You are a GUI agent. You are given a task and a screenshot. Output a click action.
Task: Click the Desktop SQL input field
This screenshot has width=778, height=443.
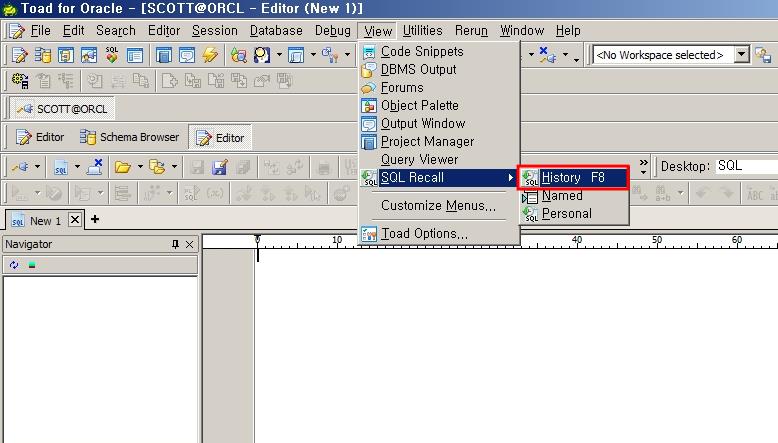click(745, 166)
